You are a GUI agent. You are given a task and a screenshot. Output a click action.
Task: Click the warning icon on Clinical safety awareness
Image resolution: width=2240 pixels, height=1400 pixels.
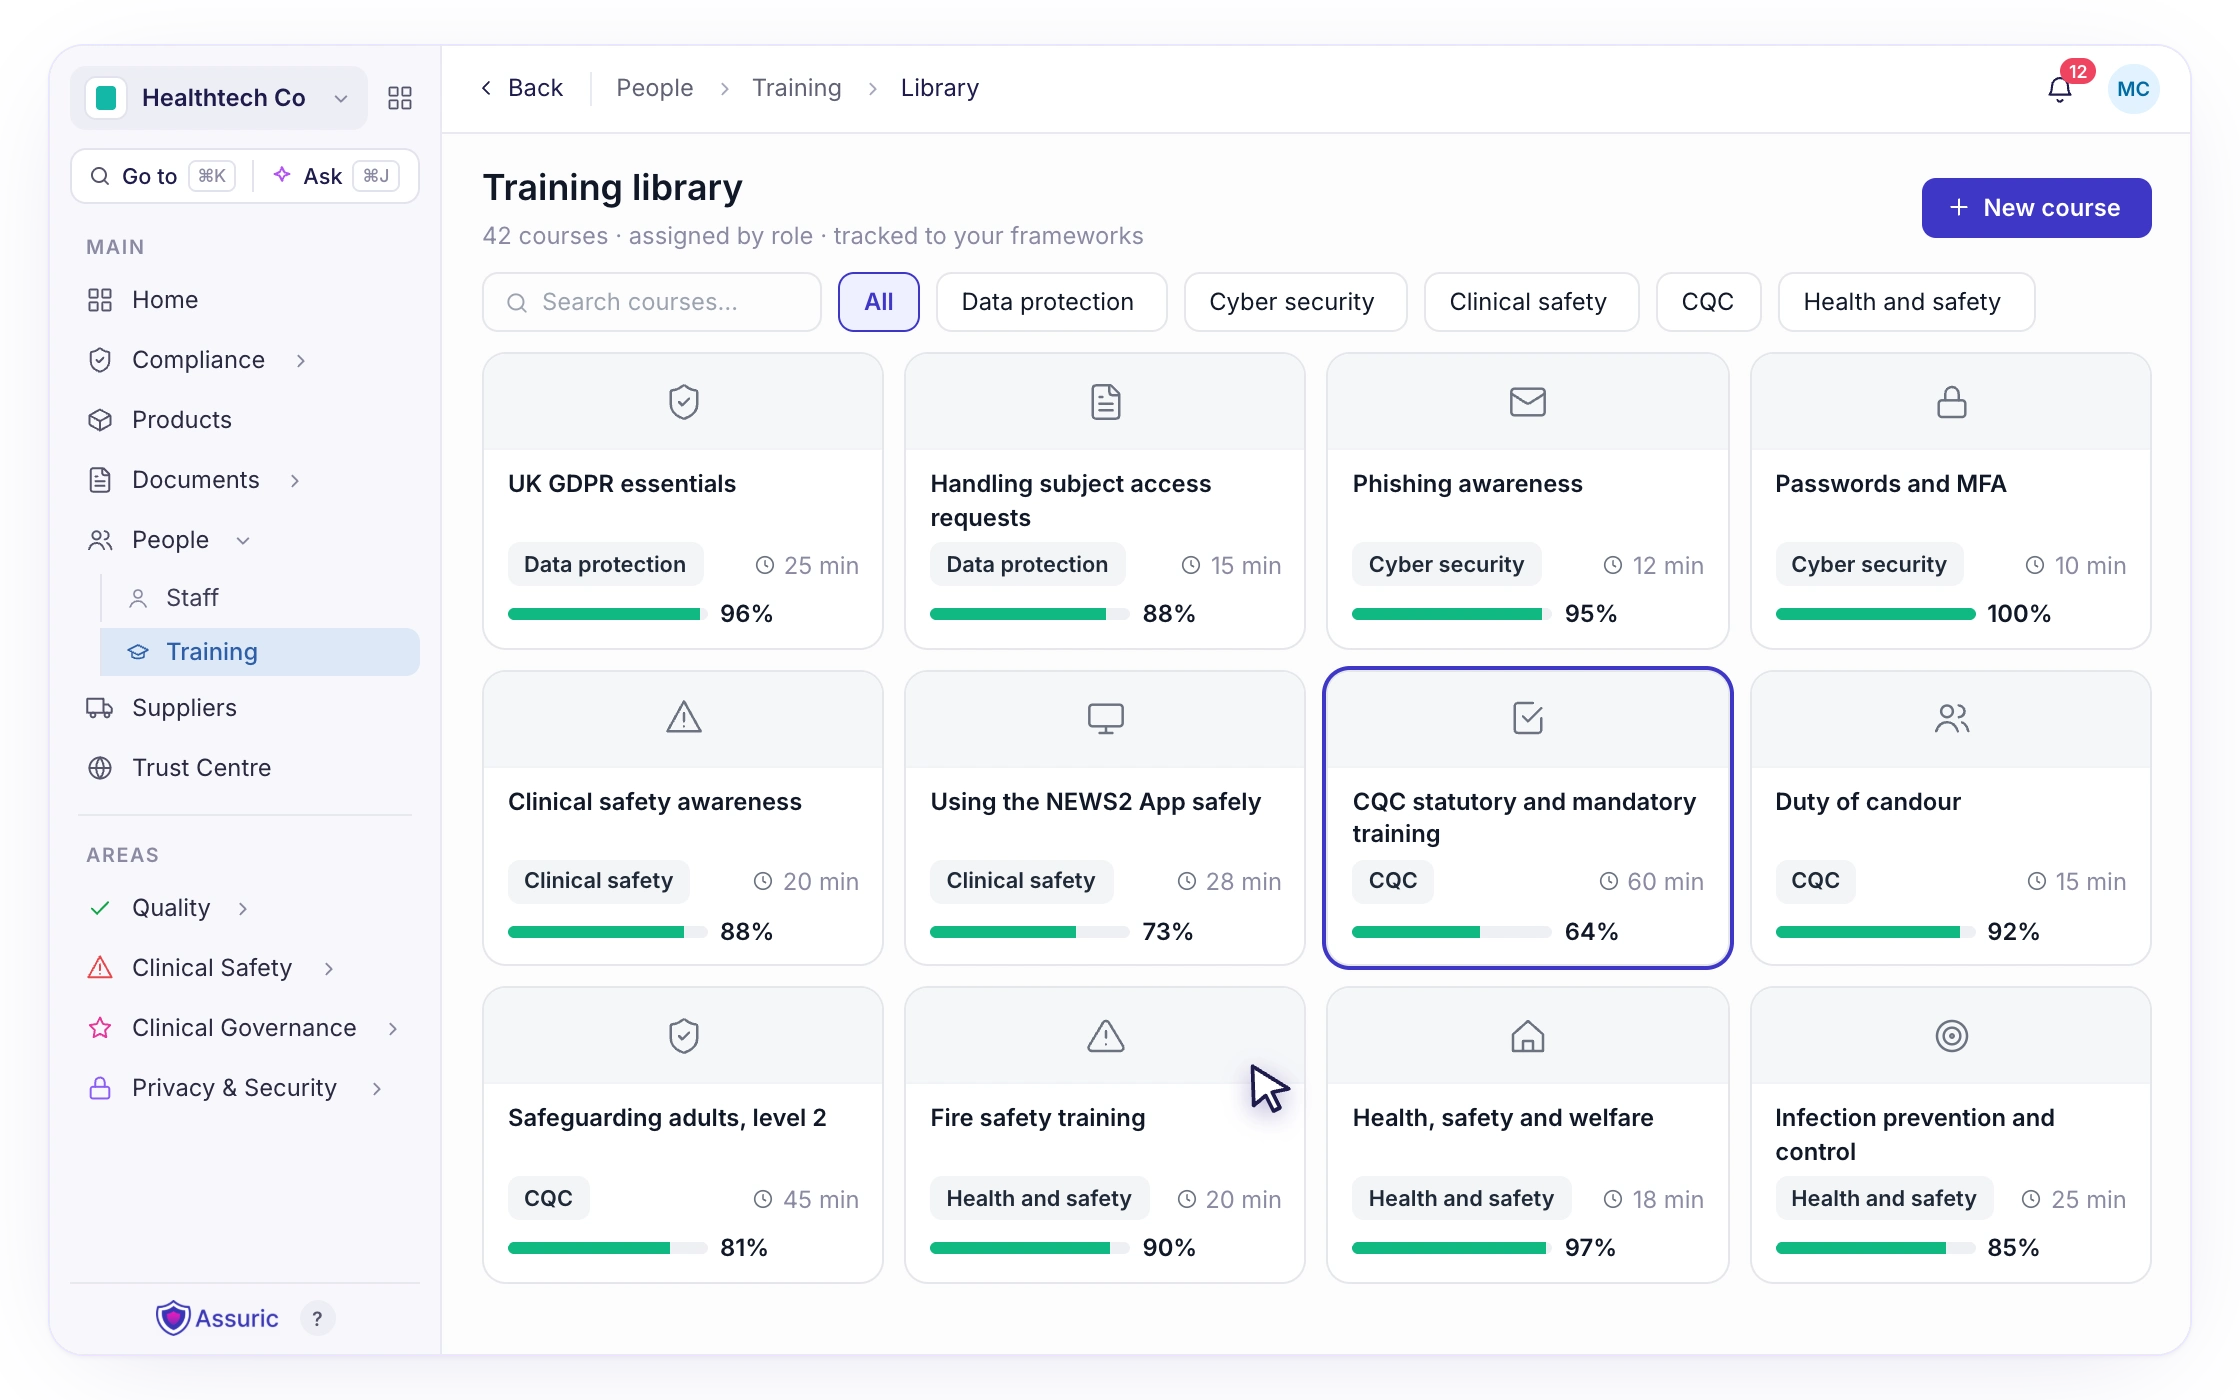click(x=684, y=718)
